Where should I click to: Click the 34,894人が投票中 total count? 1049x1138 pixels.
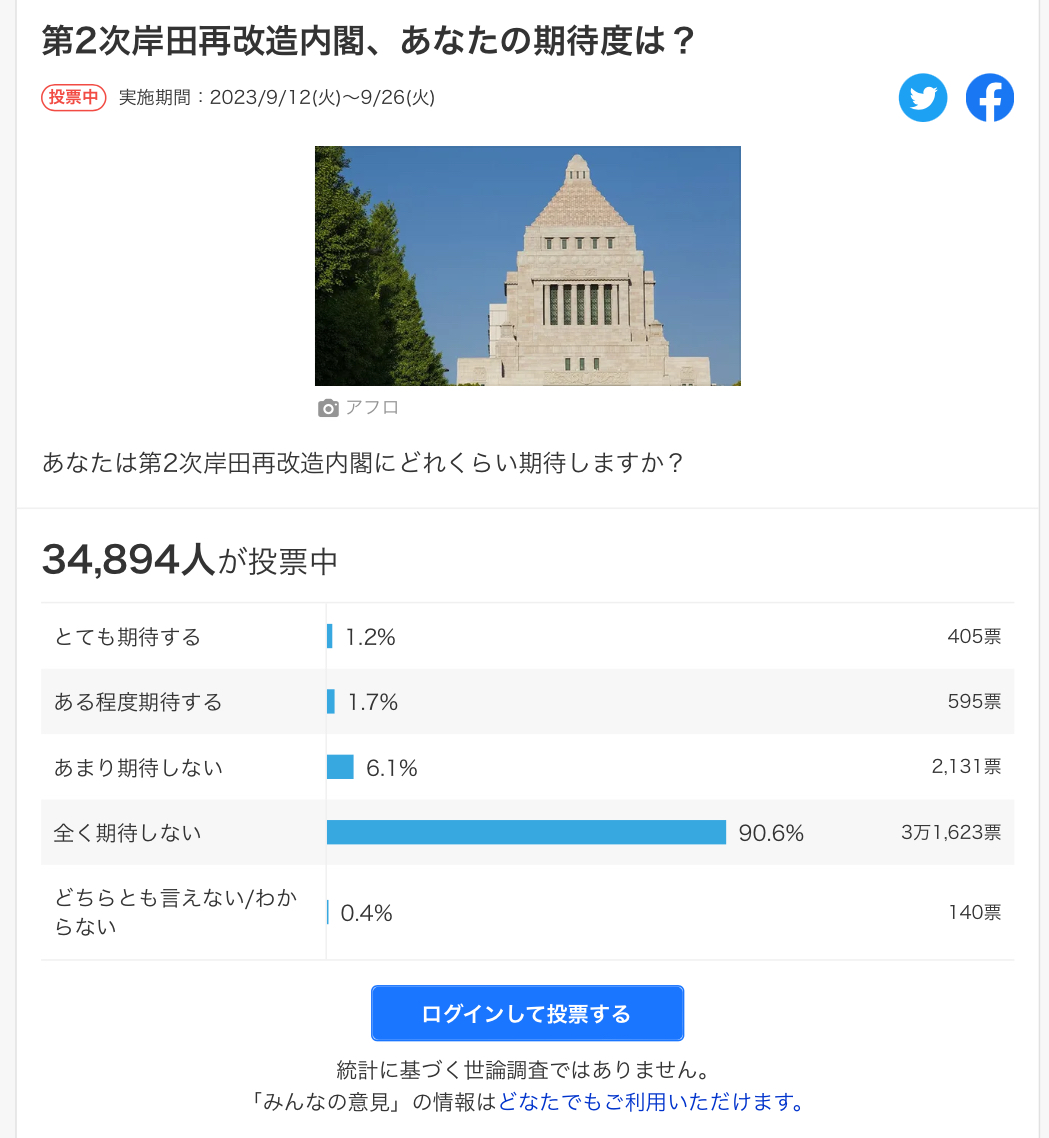(190, 560)
